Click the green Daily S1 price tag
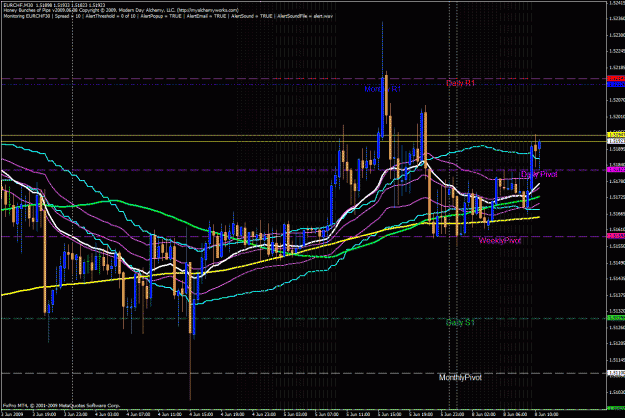Viewport: 625px width, 418px height. coord(615,318)
